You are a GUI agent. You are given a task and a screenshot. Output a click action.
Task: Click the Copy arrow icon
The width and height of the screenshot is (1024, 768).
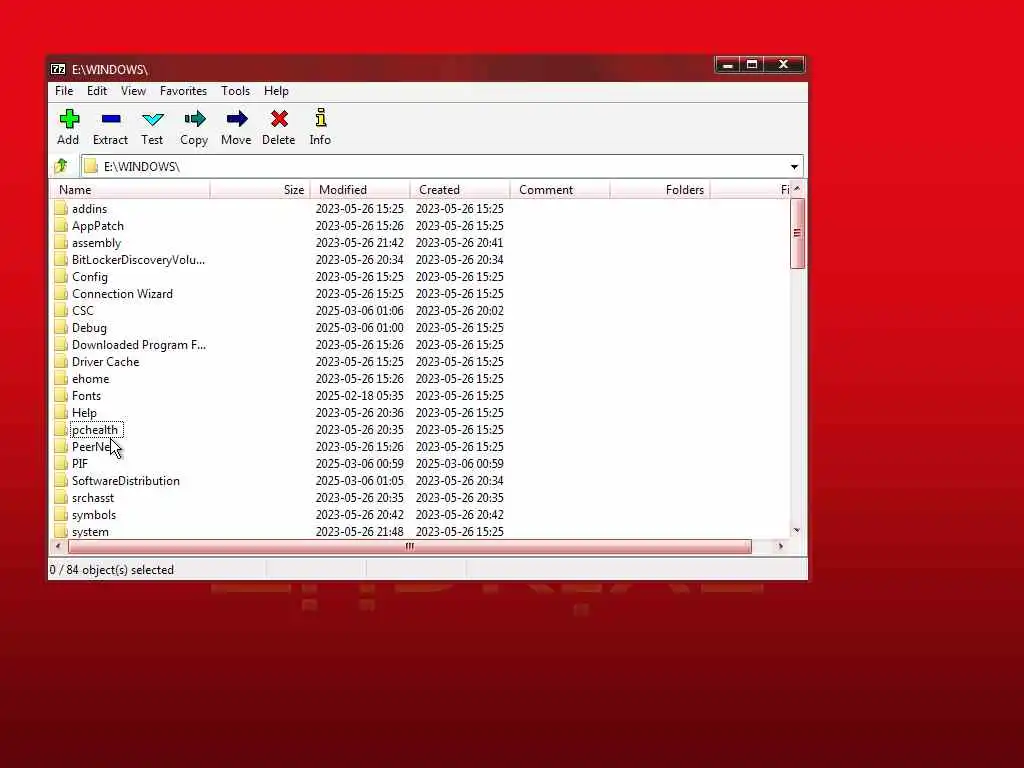pos(195,119)
